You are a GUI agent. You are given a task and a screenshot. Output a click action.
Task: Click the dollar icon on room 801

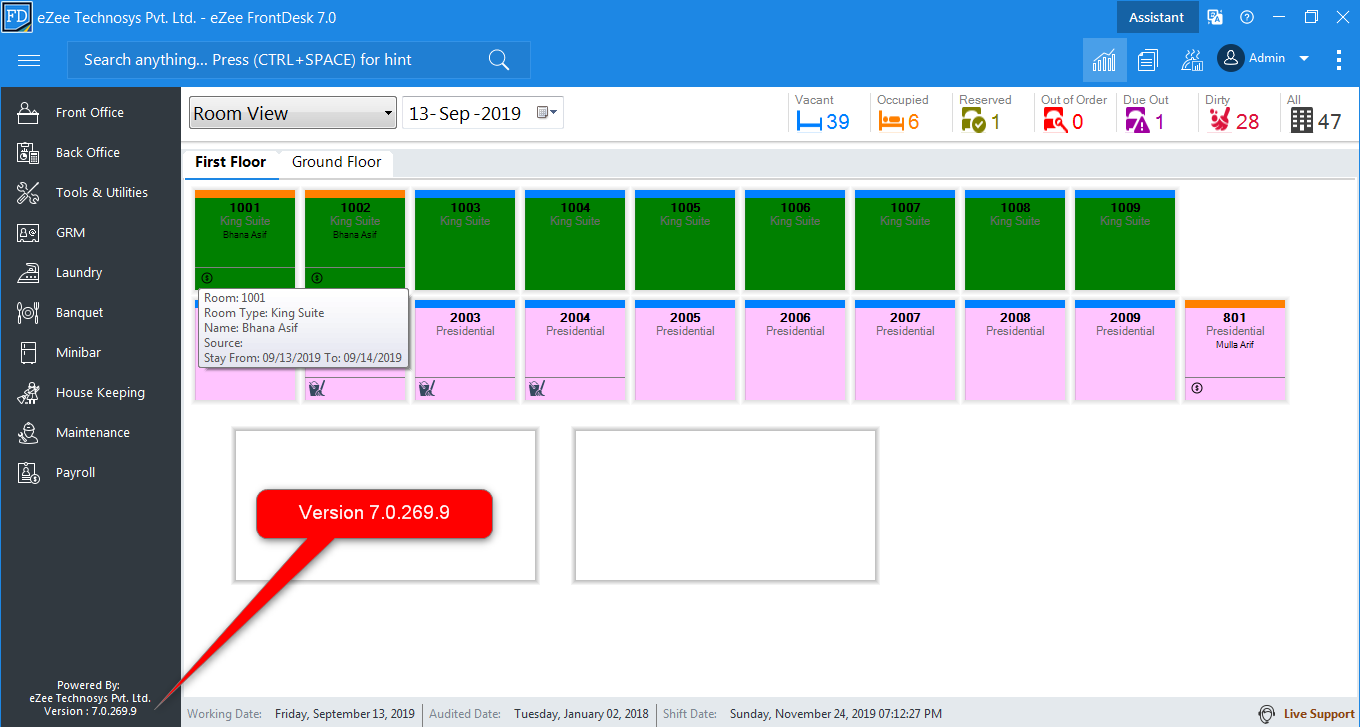1197,388
